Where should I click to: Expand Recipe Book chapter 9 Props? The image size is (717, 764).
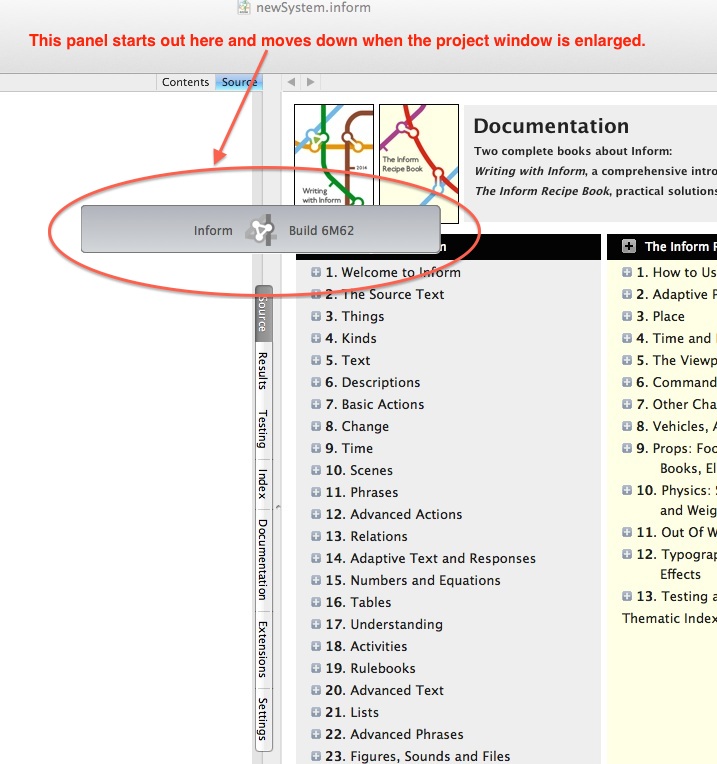(x=627, y=448)
